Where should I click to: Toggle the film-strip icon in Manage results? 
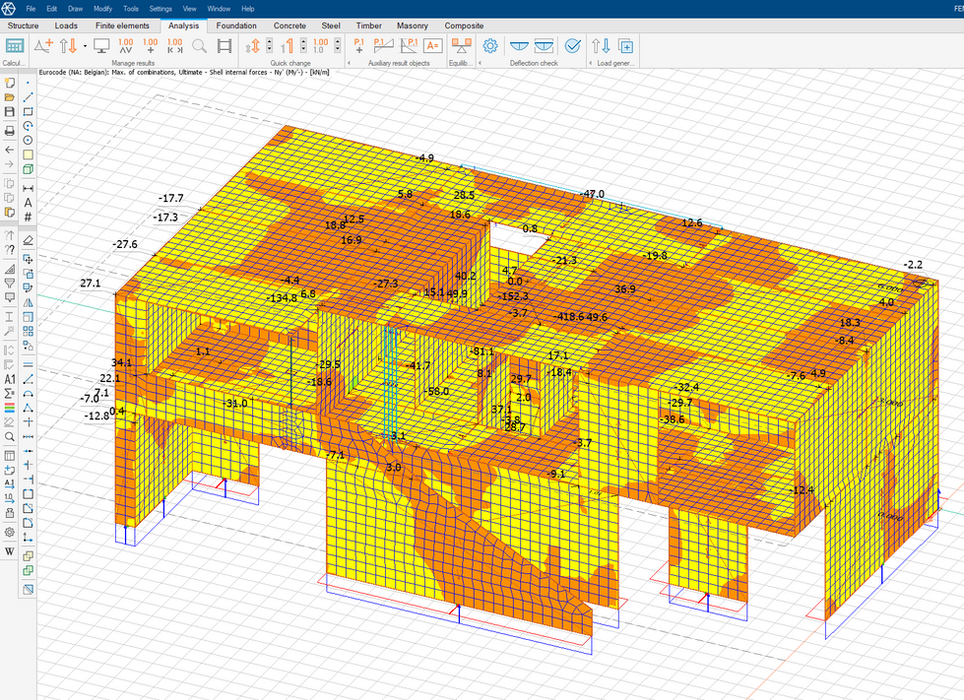224,45
